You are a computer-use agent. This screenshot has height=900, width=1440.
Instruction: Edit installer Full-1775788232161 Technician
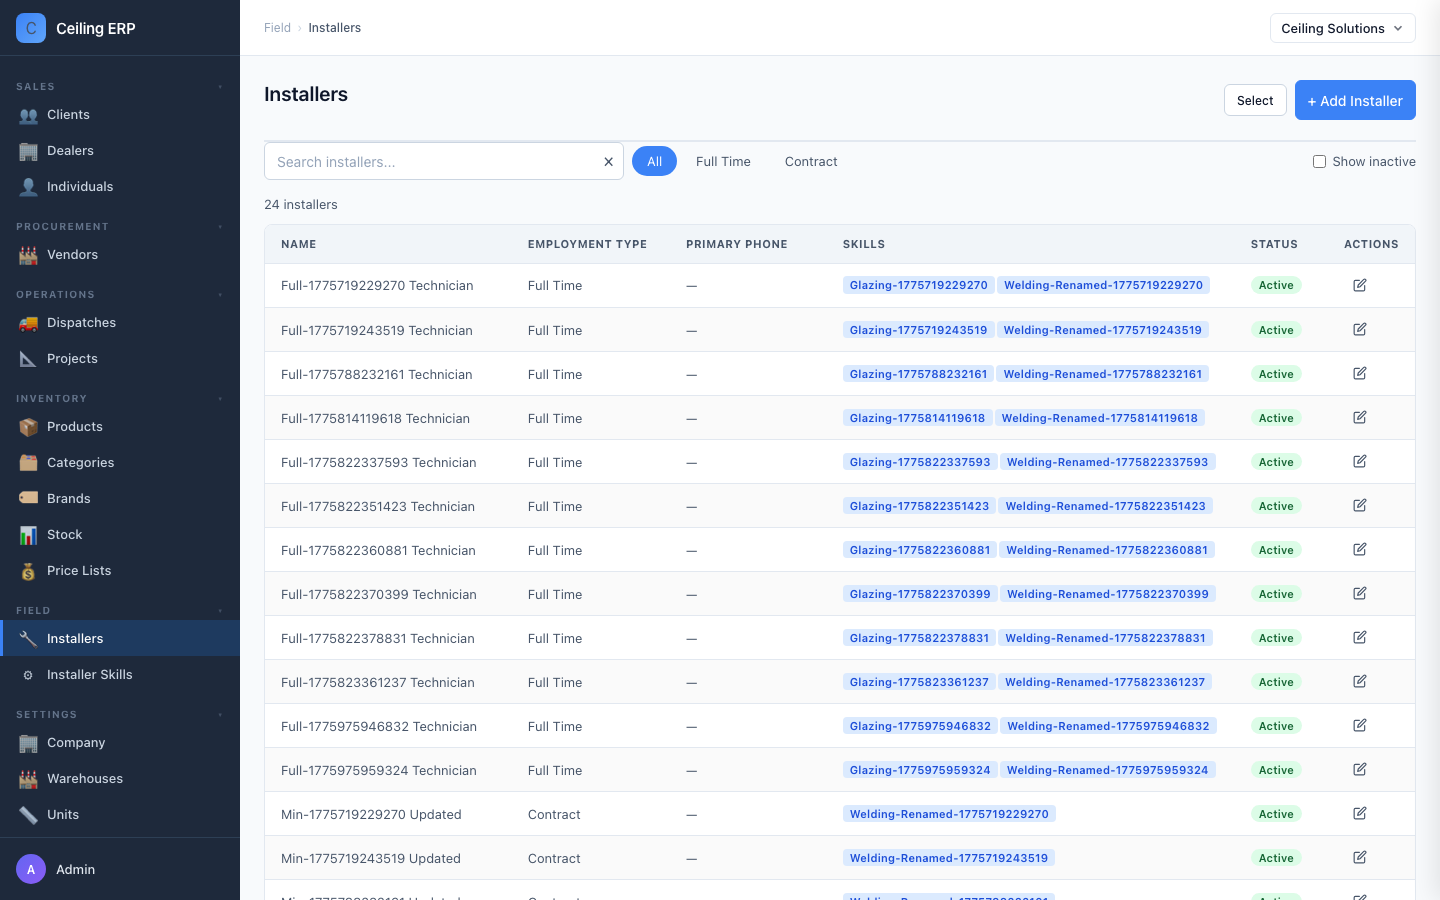(1360, 373)
